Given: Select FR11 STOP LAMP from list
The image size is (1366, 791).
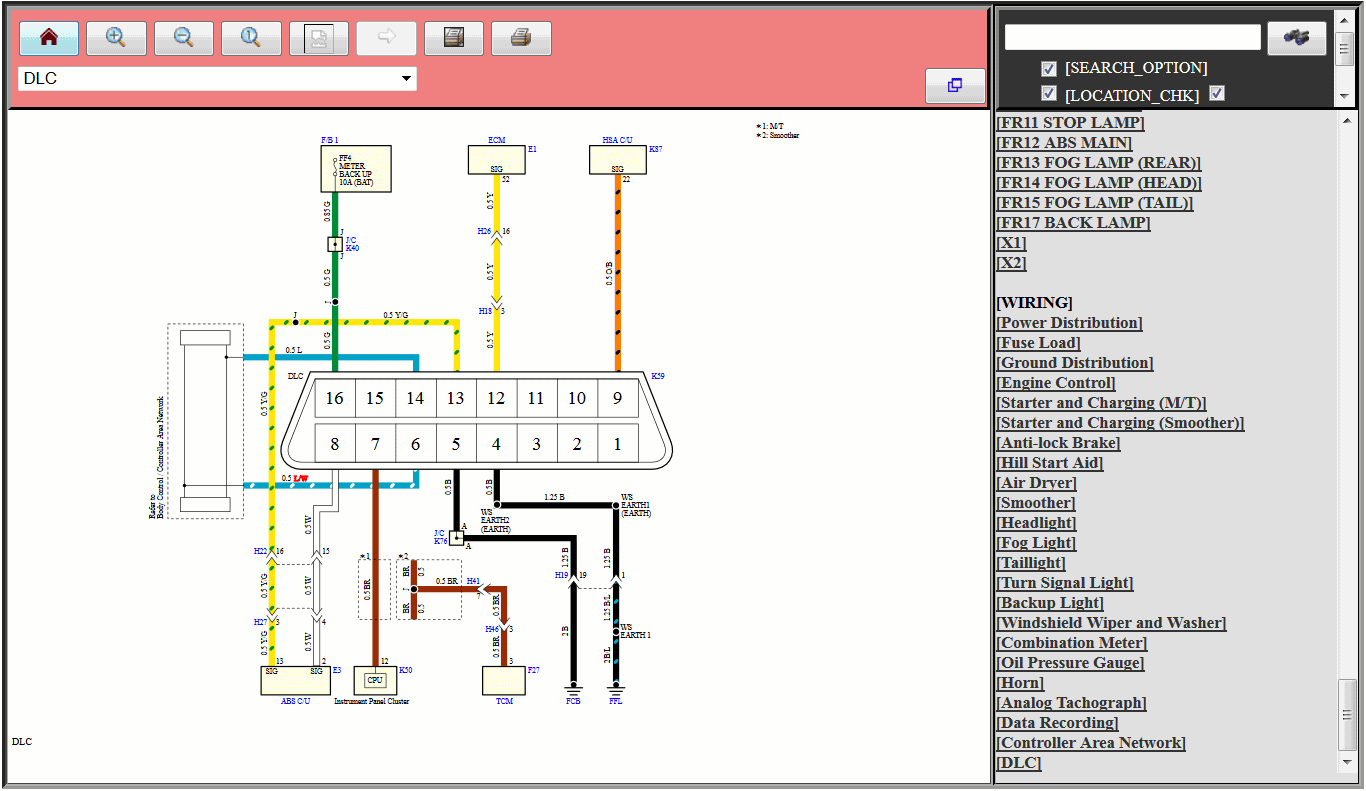Looking at the screenshot, I should pos(1070,123).
